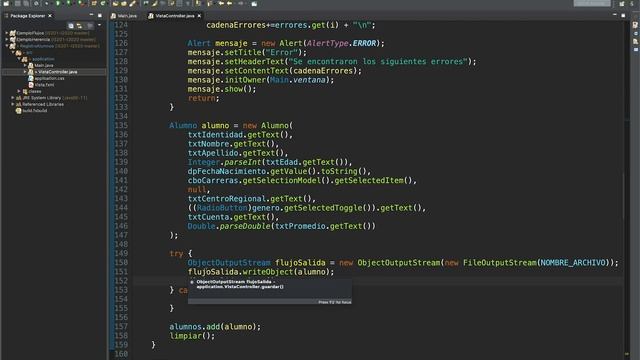
Task: Expand the Referenced Libraries node
Action: pos(13,104)
